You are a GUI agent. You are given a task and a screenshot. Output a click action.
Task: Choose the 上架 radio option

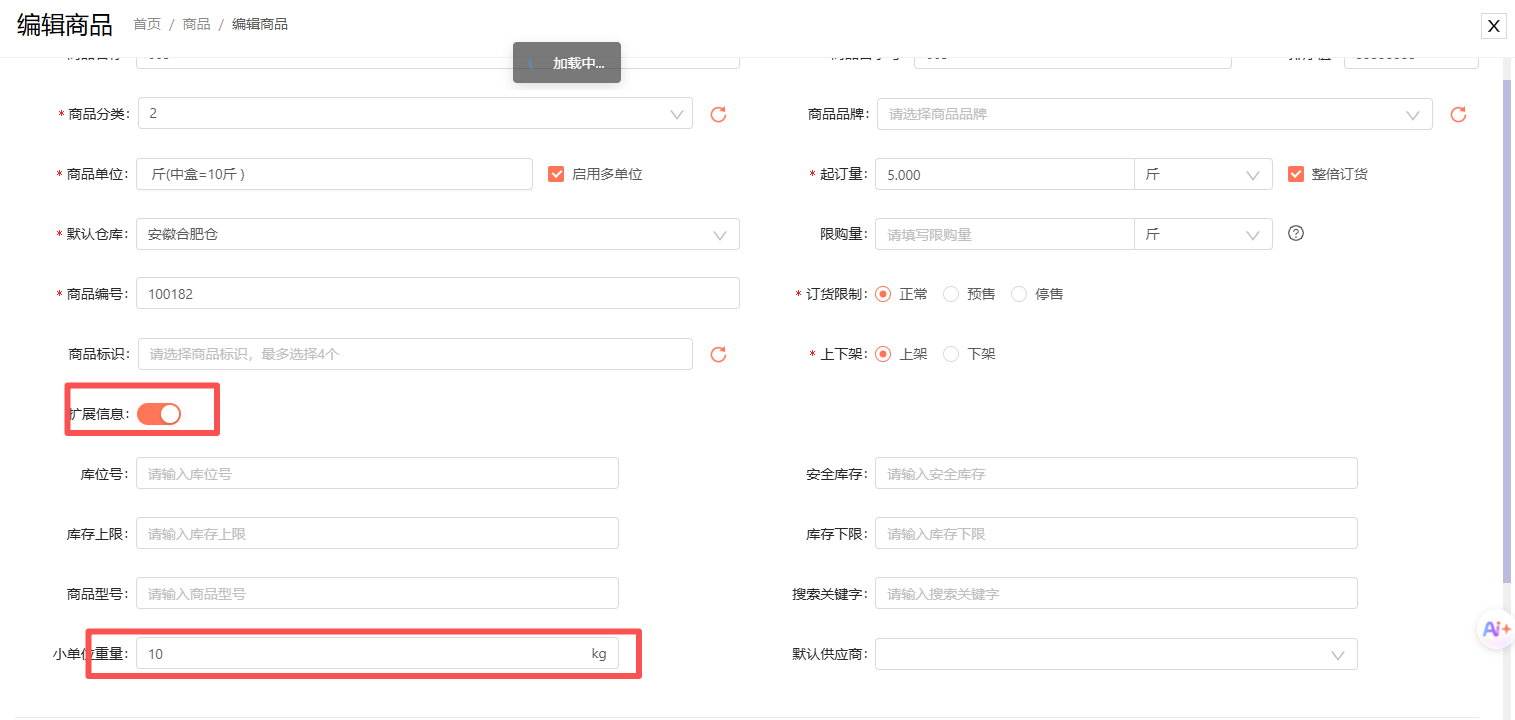(x=883, y=354)
